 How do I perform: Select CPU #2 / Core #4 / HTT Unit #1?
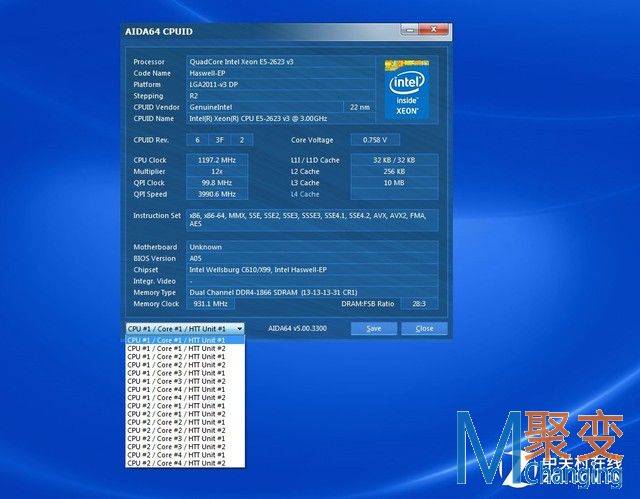pos(185,455)
